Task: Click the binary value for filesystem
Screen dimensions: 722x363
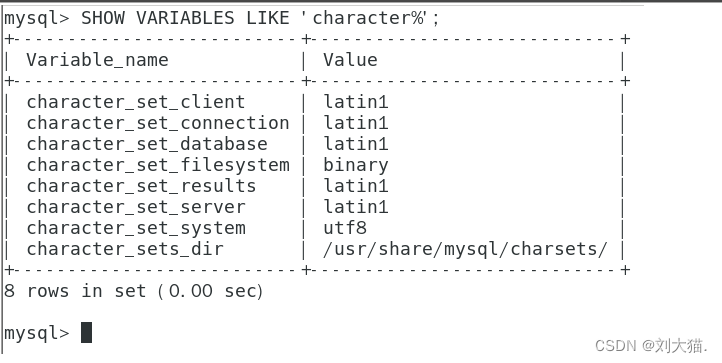Action: tap(355, 165)
